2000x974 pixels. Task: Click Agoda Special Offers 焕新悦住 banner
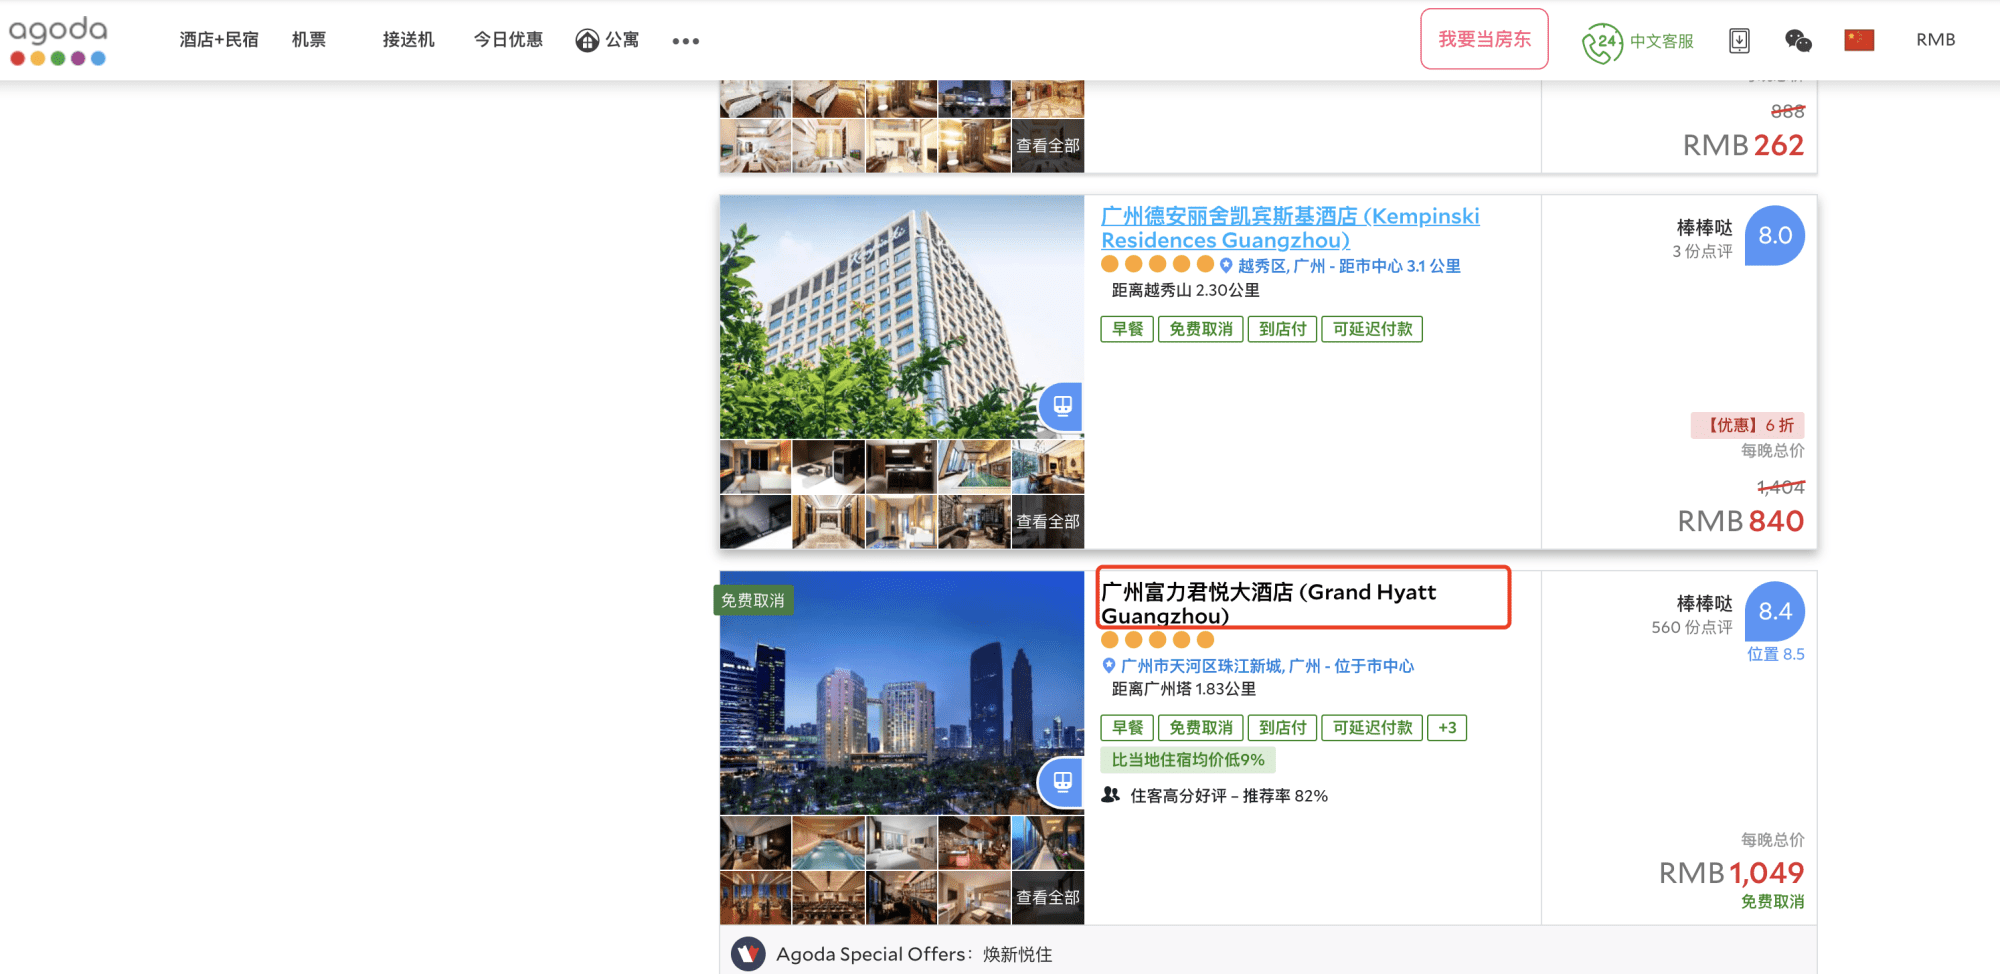[x=1268, y=953]
